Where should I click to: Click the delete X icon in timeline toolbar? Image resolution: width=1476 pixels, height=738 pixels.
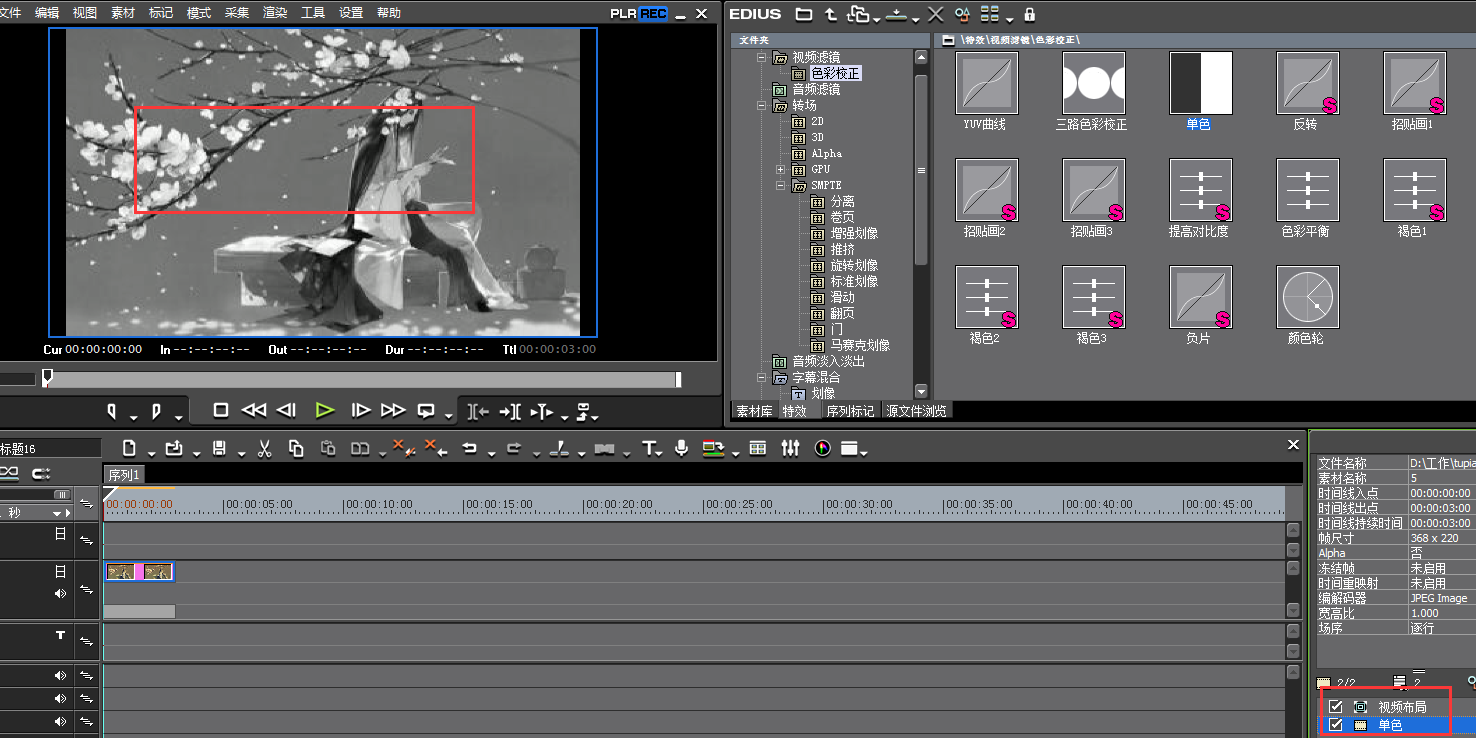click(403, 448)
